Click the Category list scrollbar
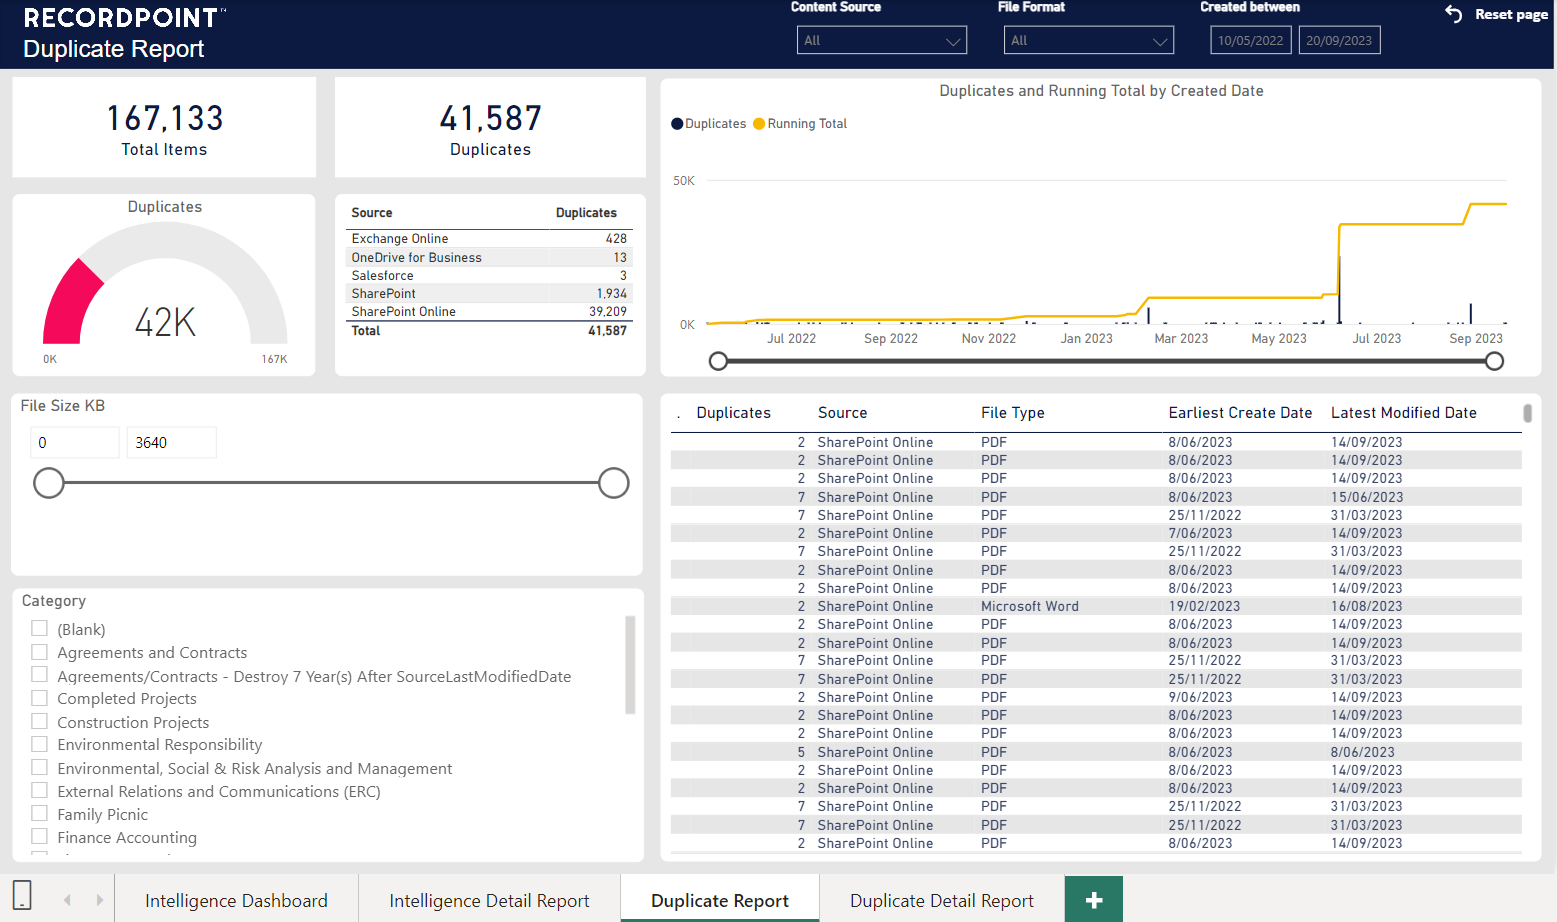 (x=630, y=665)
